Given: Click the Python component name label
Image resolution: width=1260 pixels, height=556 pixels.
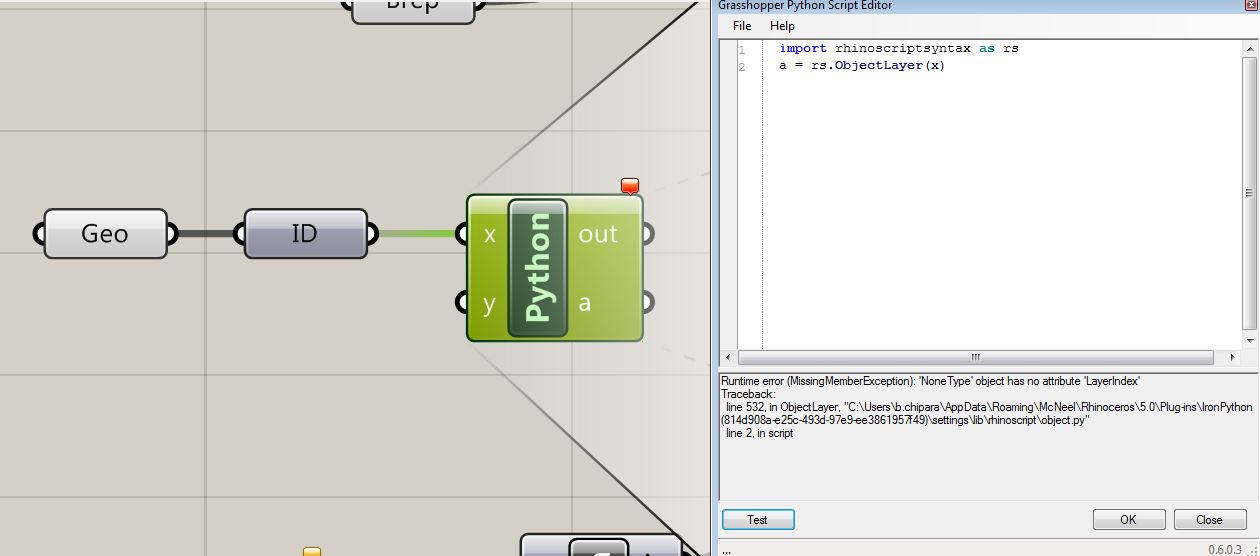Looking at the screenshot, I should pos(538,267).
